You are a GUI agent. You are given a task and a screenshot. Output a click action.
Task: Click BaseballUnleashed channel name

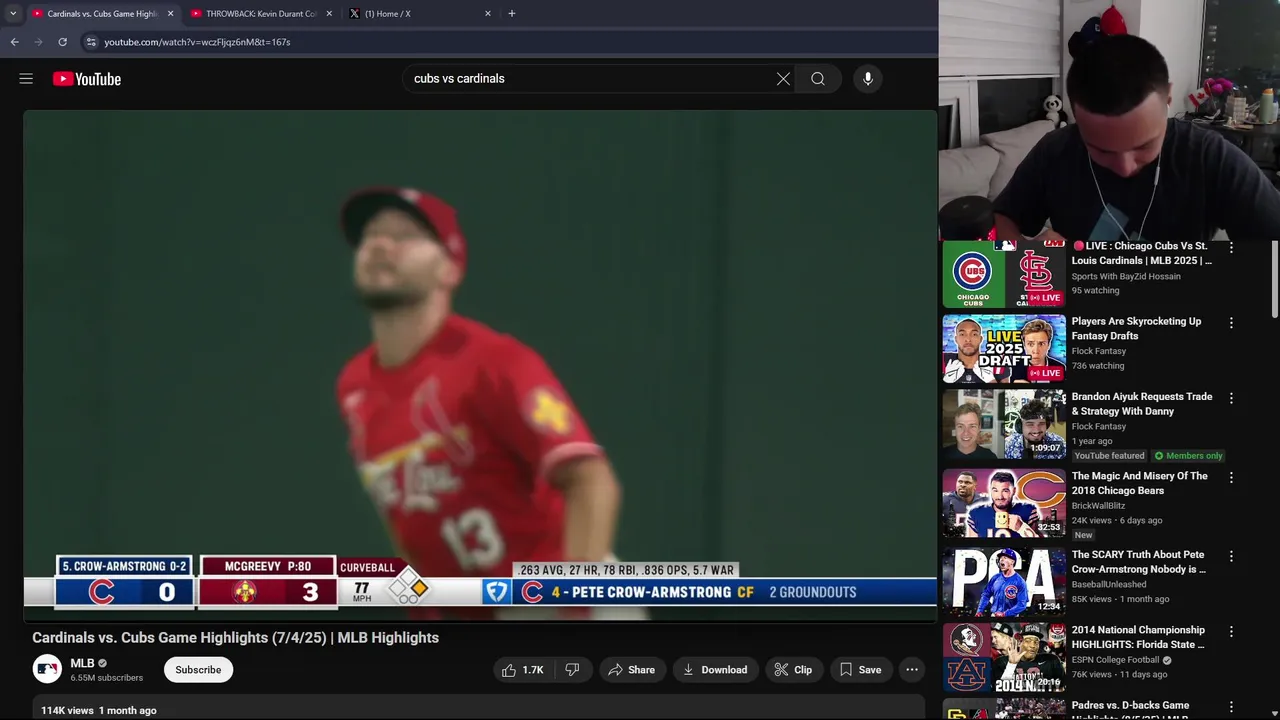[x=1109, y=584]
